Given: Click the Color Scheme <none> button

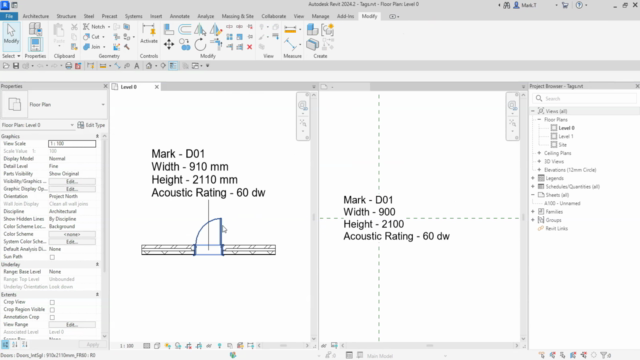Looking at the screenshot, I should [x=72, y=234].
